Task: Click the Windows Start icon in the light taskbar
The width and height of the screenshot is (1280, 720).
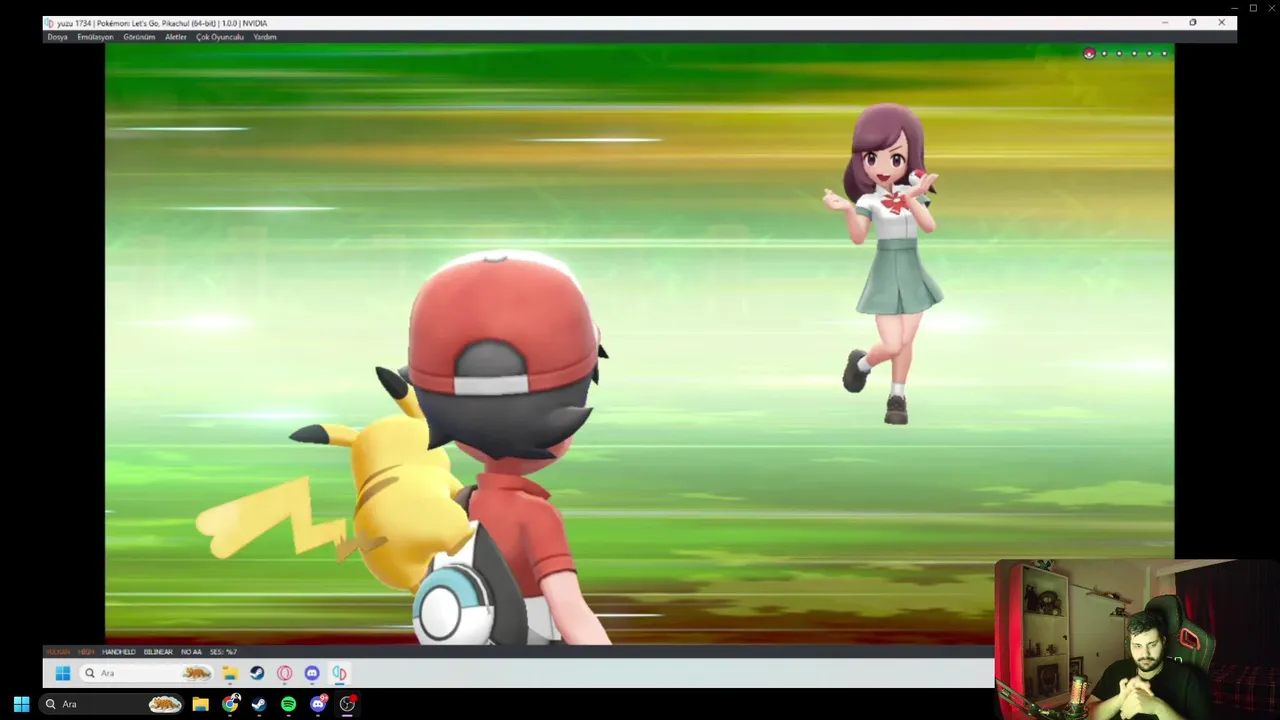Action: [63, 673]
